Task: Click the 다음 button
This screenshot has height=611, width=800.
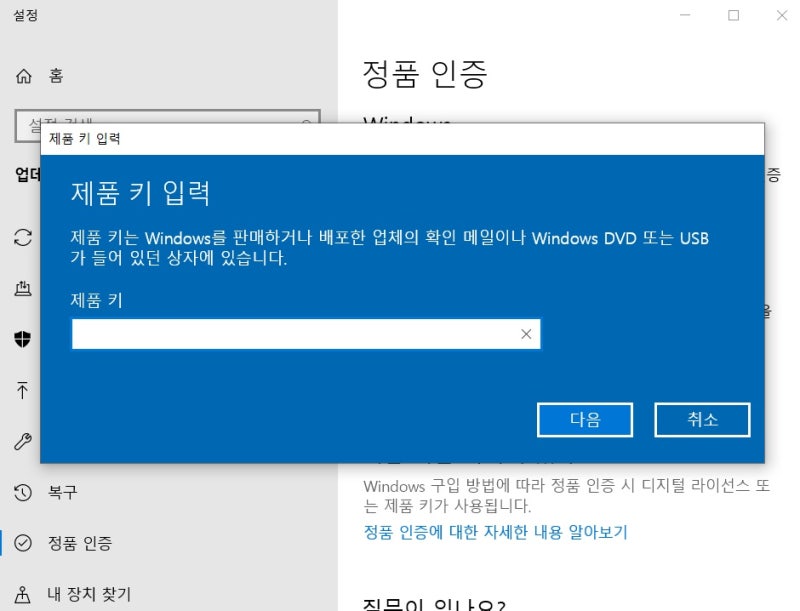Action: pos(585,420)
